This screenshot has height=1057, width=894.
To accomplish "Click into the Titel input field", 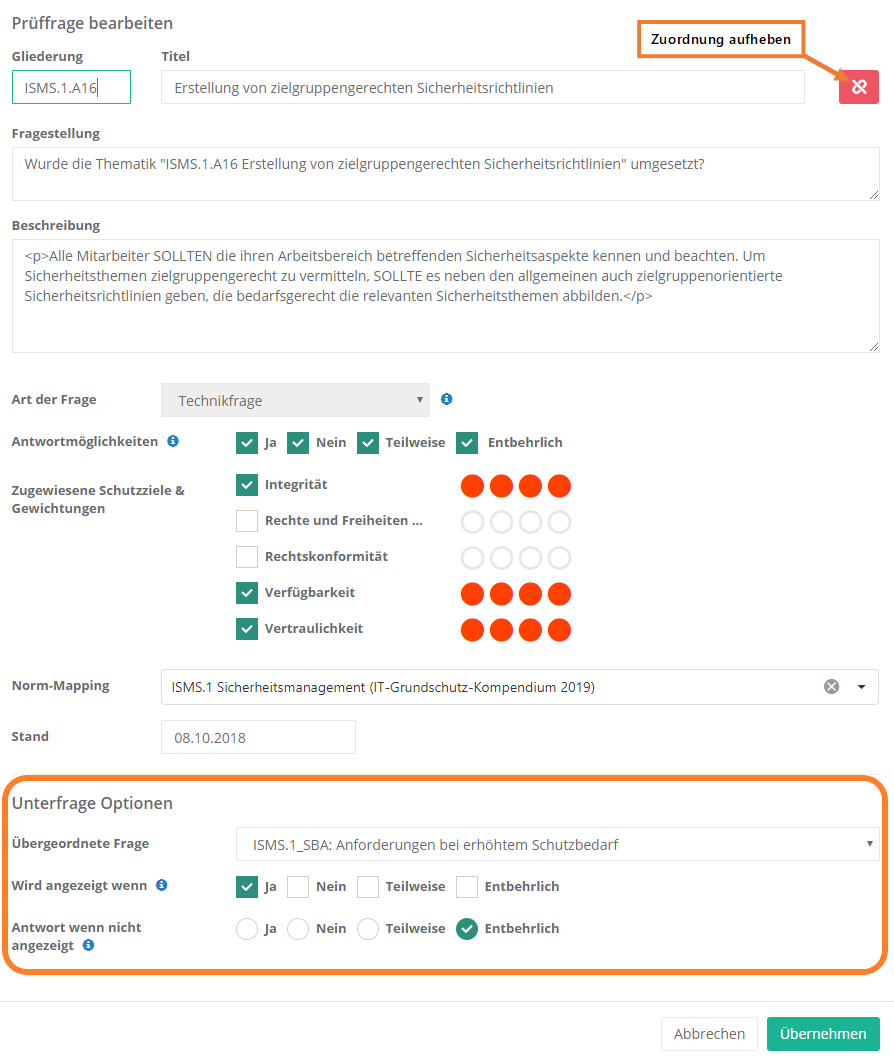I will click(482, 88).
